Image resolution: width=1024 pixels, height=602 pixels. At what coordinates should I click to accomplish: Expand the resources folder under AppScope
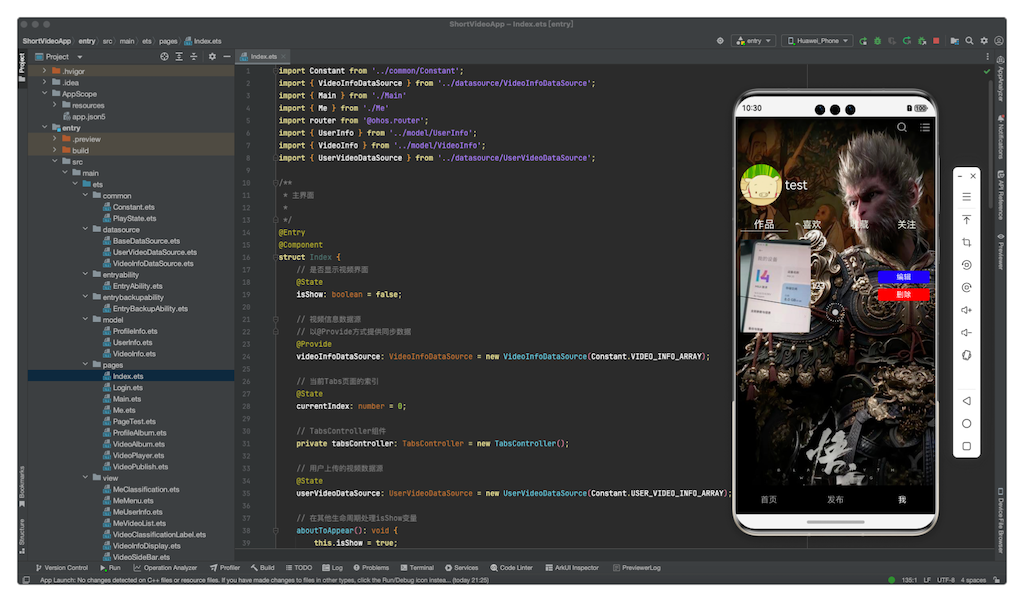point(55,104)
